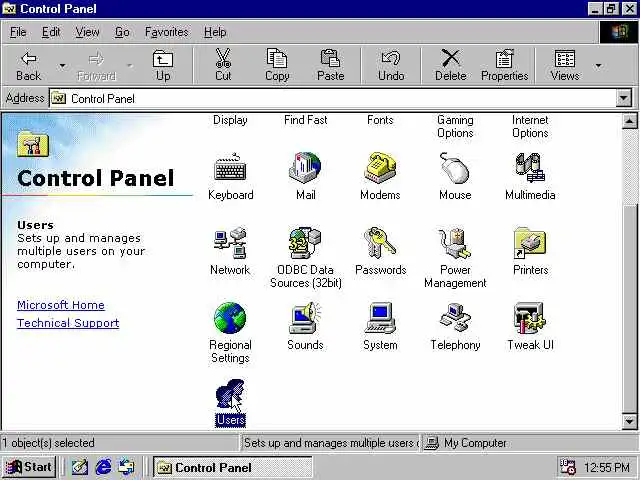Open the Go menu
The width and height of the screenshot is (640, 480).
tap(122, 32)
